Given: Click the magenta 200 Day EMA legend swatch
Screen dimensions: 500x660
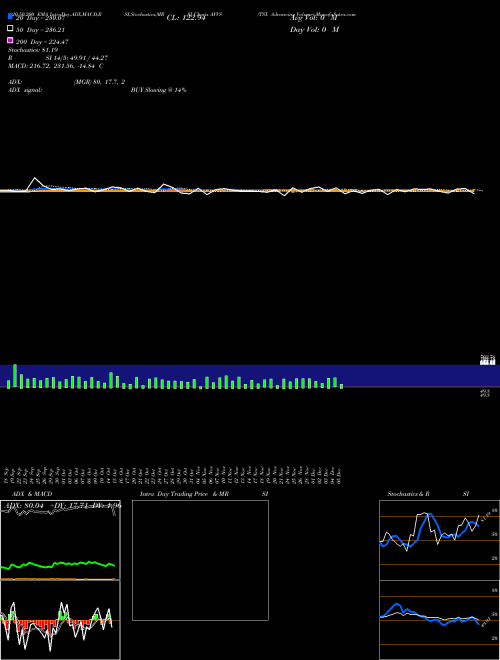Looking at the screenshot, I should [x=10, y=40].
